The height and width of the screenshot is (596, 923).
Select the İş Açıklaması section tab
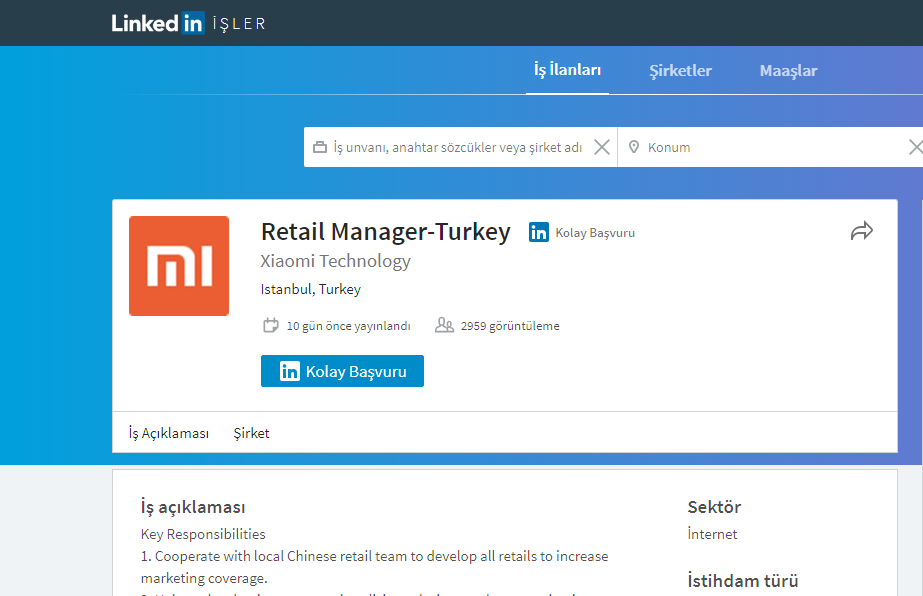(169, 433)
